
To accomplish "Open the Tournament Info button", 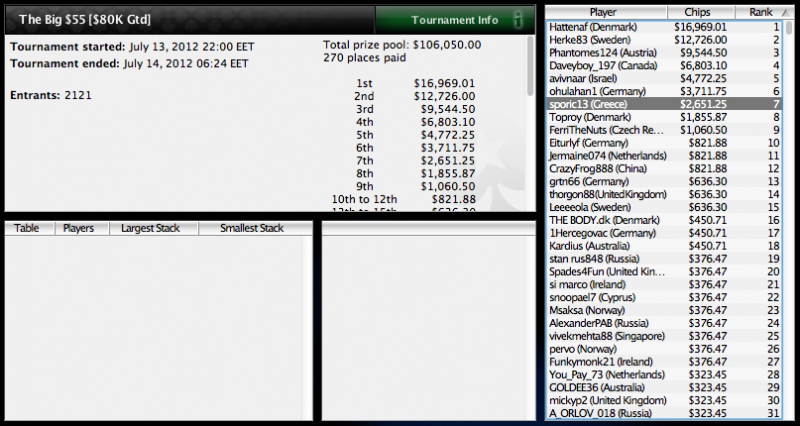I will [455, 20].
